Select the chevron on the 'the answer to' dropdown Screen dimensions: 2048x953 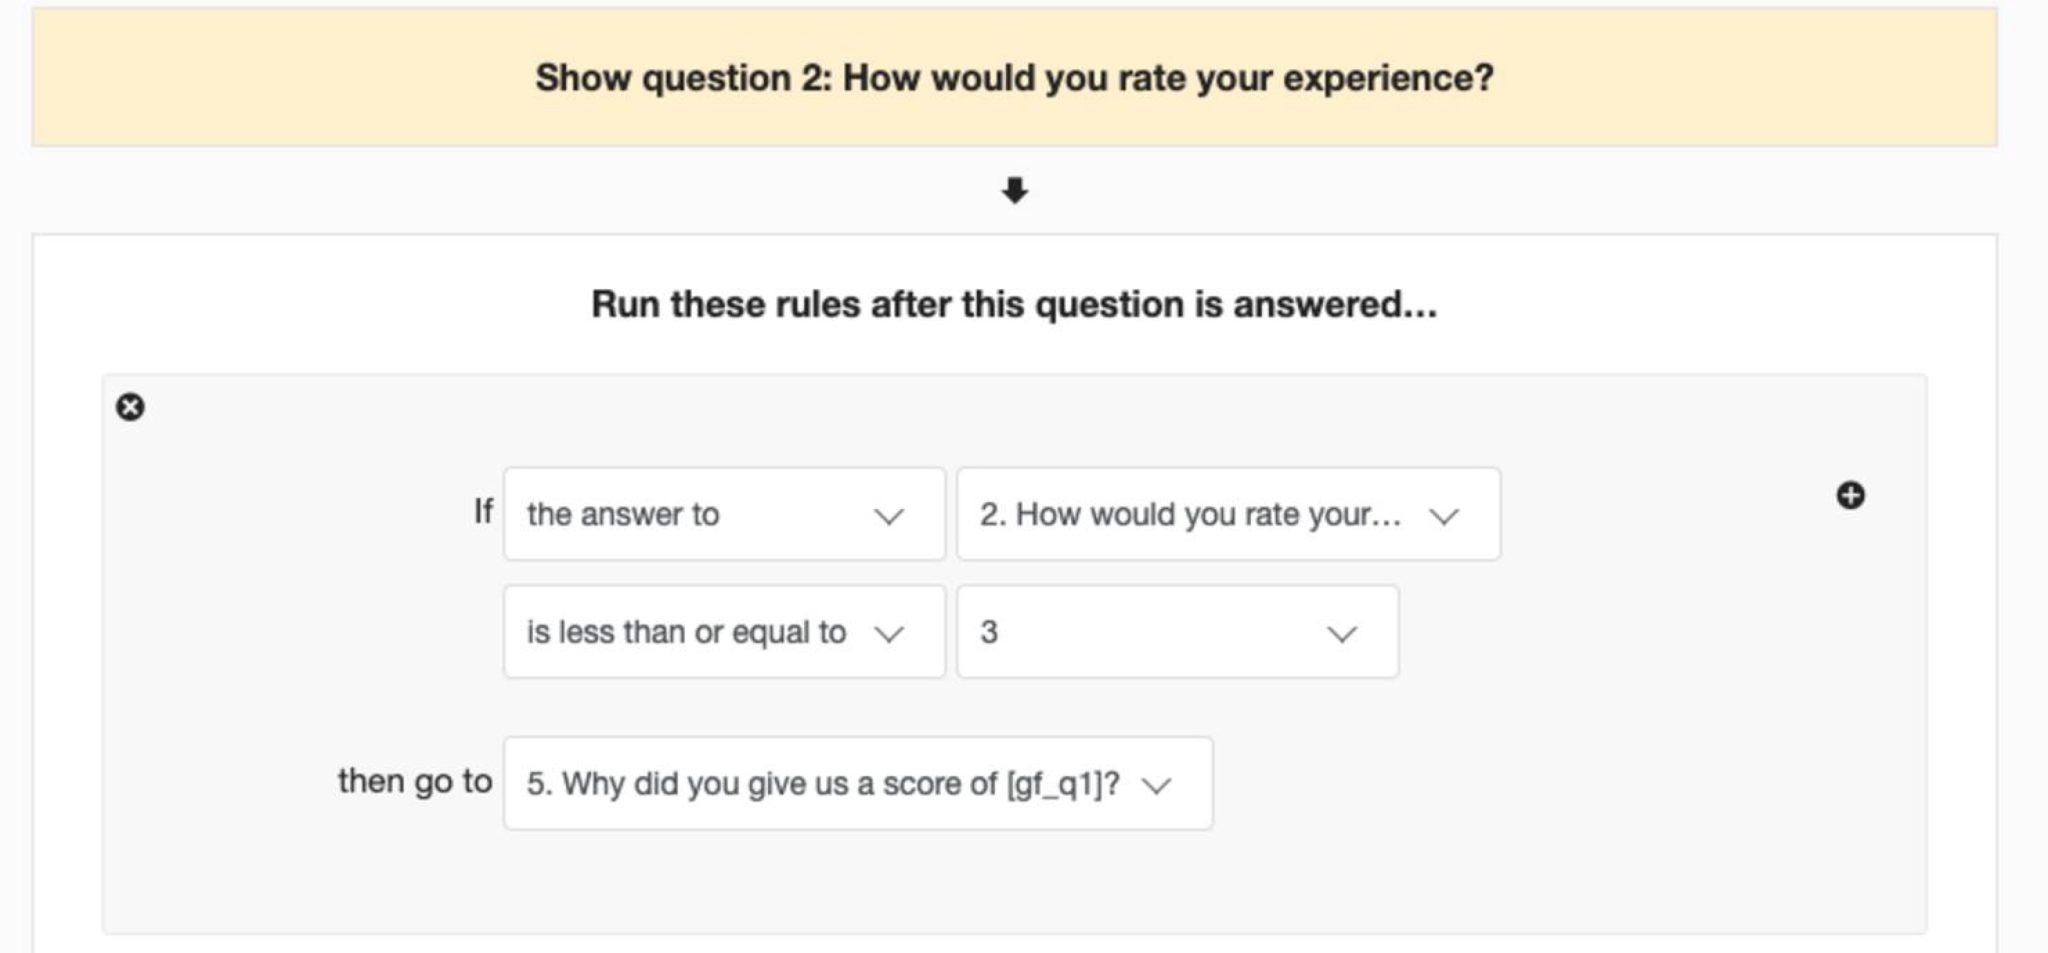888,515
